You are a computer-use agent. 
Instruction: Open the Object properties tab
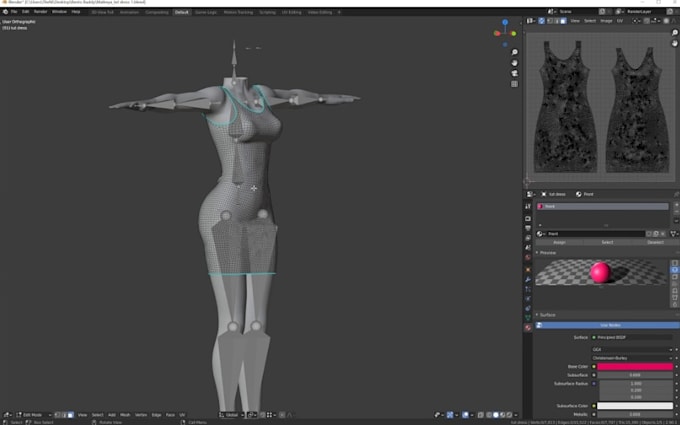[528, 270]
